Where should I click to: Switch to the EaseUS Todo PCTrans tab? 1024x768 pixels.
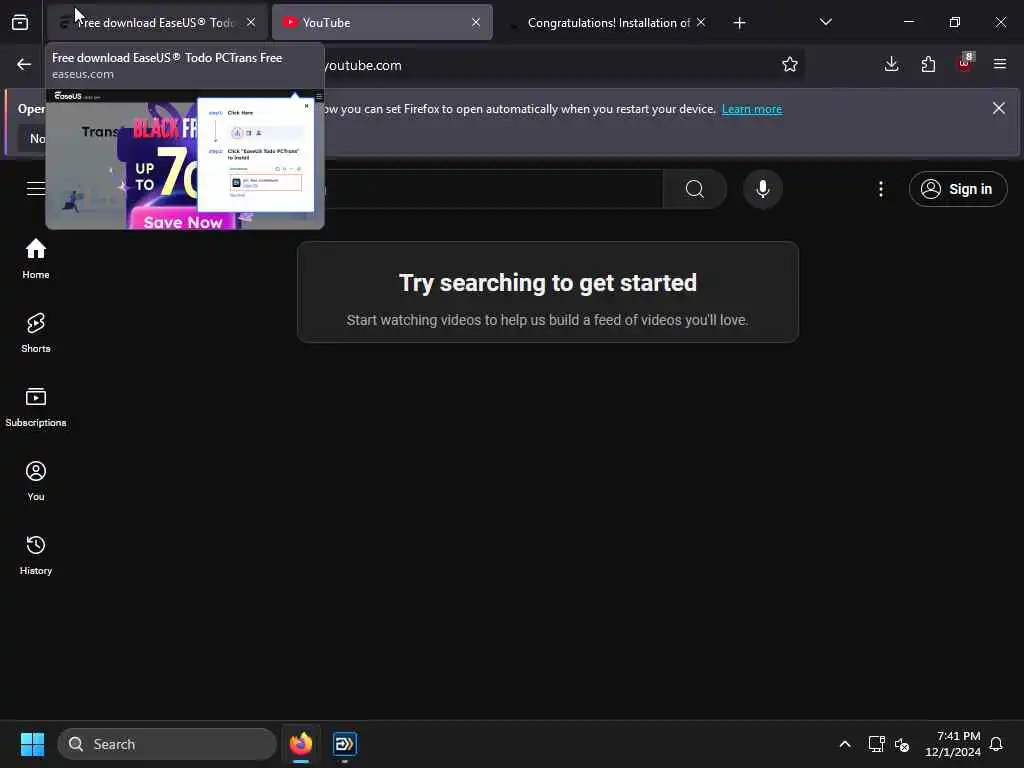(157, 23)
